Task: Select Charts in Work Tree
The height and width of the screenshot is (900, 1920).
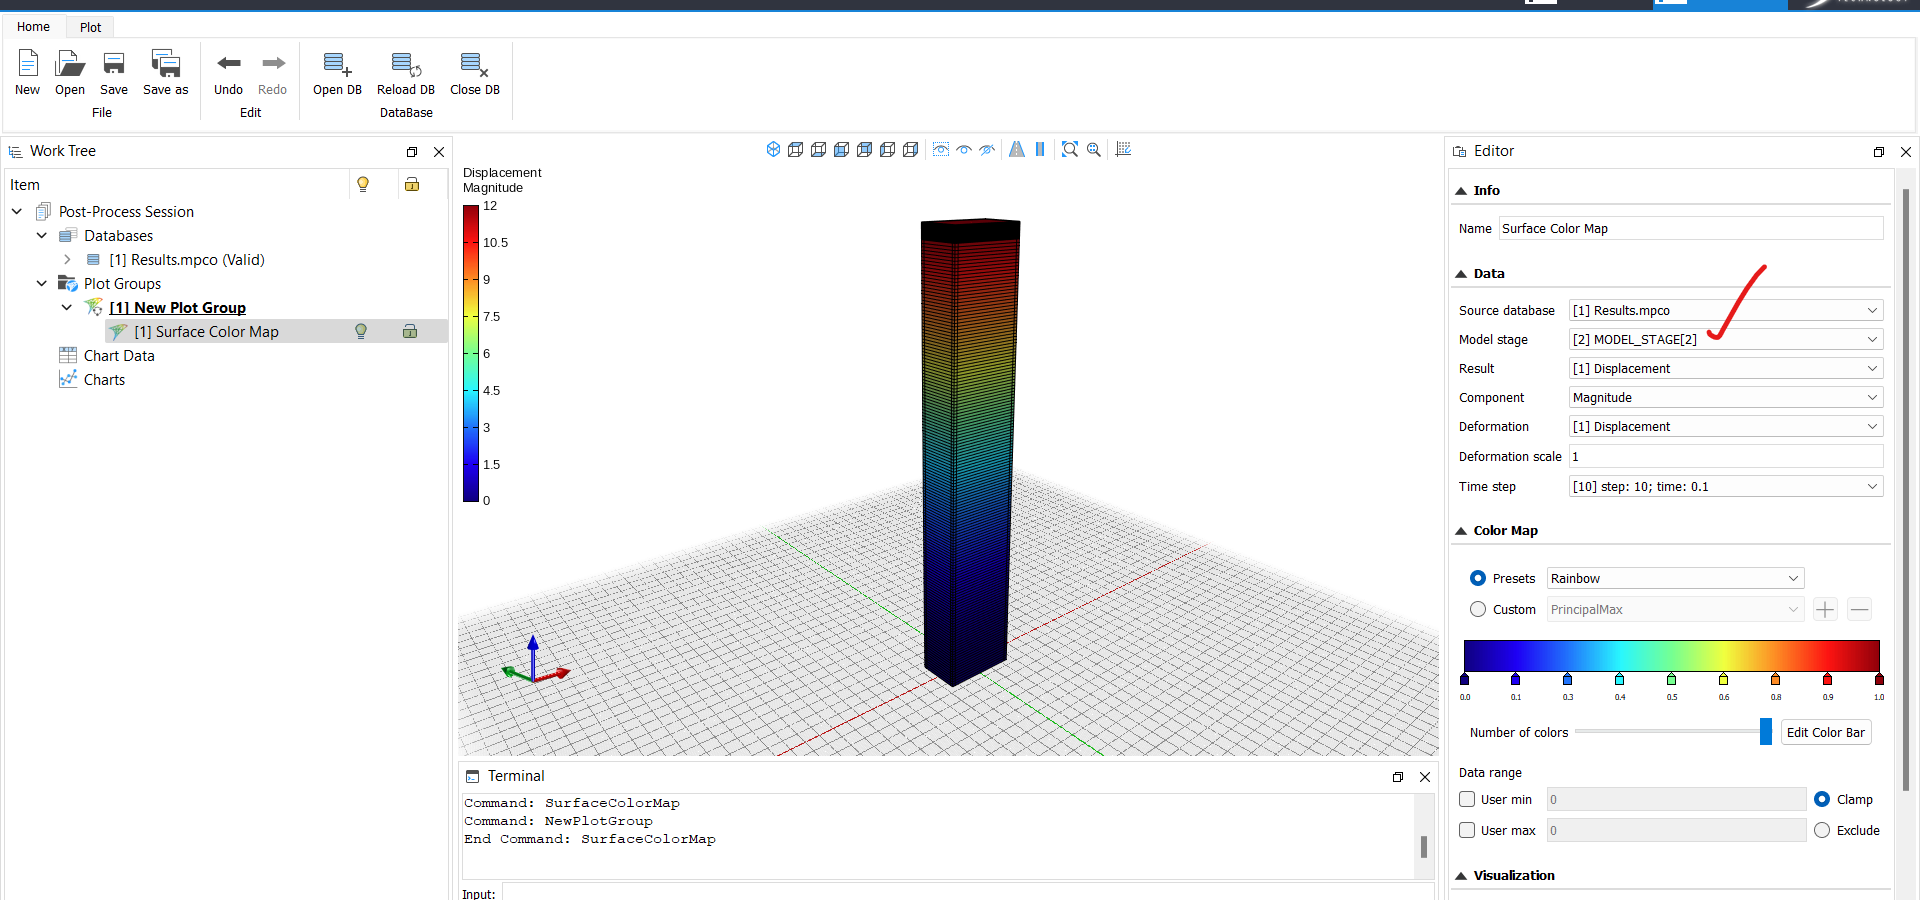Action: pyautogui.click(x=104, y=379)
